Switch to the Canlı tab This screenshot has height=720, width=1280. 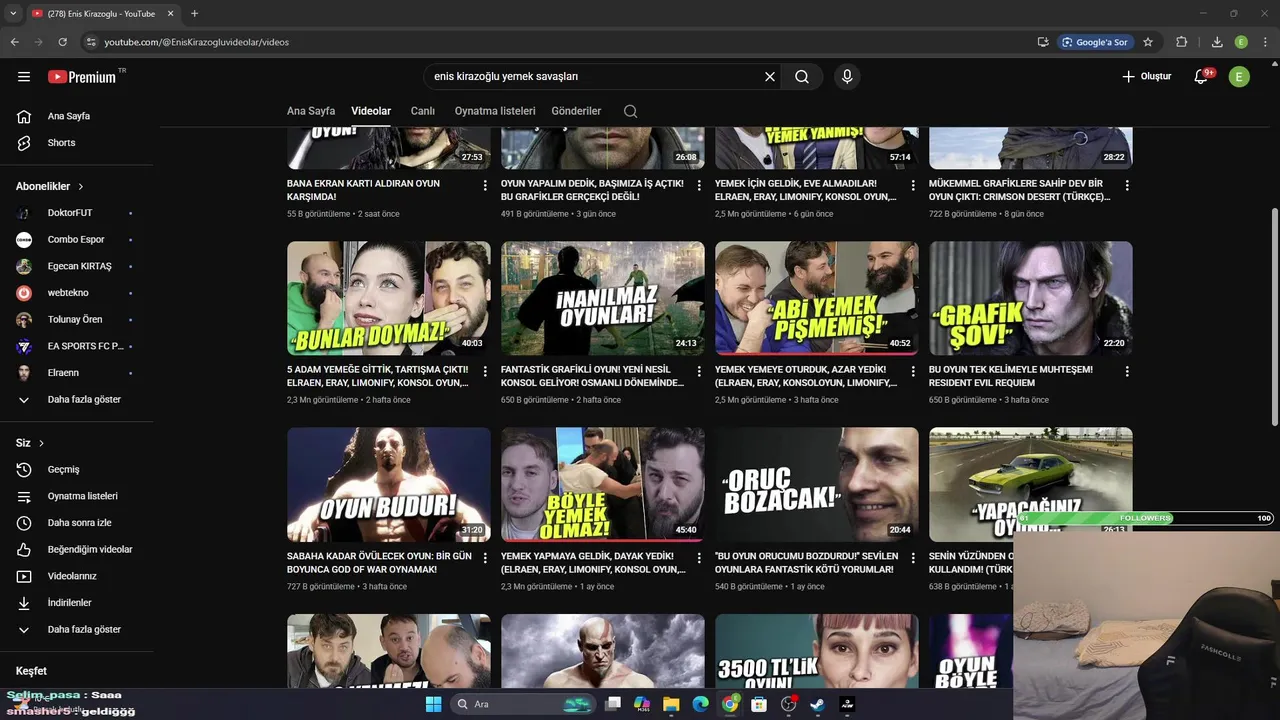[x=423, y=111]
